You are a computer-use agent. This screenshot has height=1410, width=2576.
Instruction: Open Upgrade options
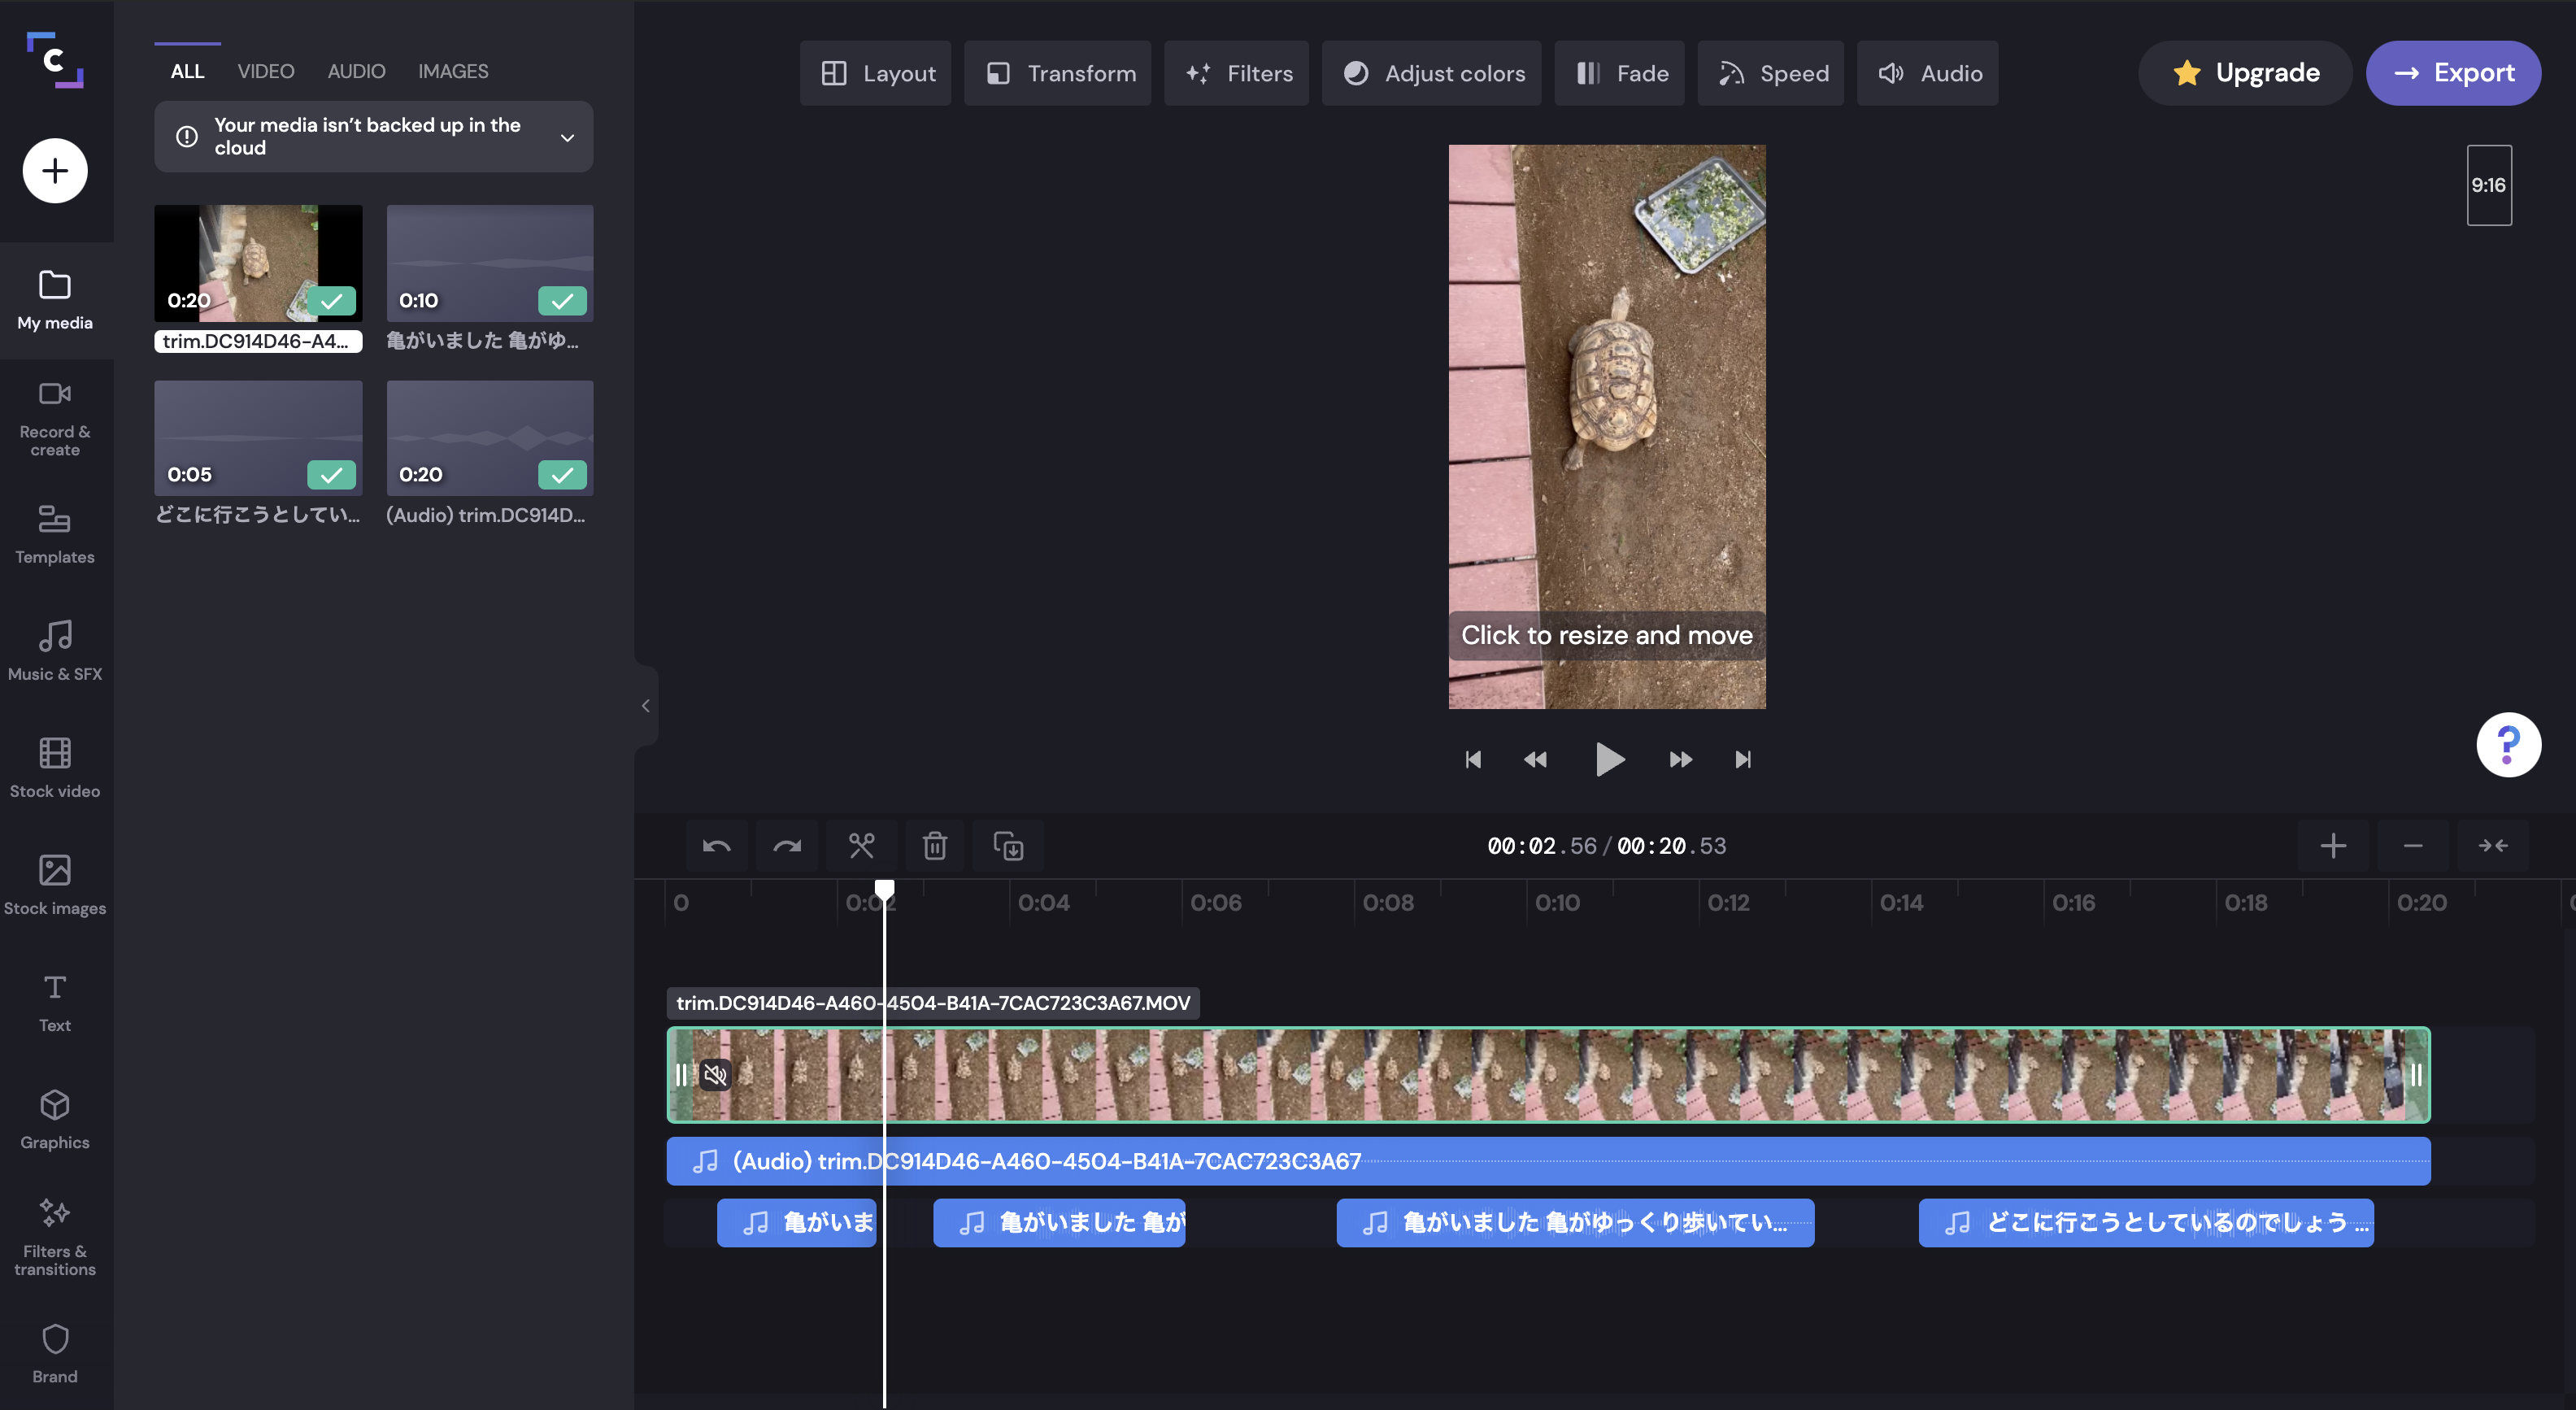pyautogui.click(x=2245, y=72)
